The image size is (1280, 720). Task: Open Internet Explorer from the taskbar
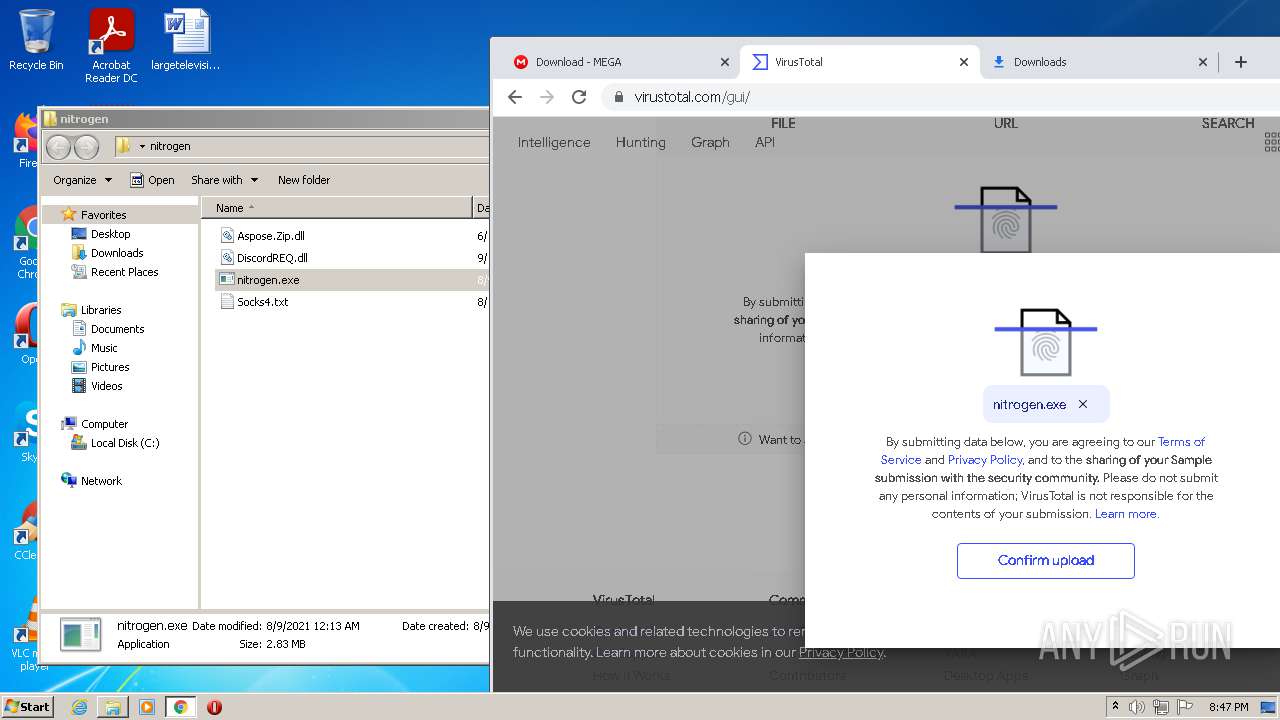(79, 707)
